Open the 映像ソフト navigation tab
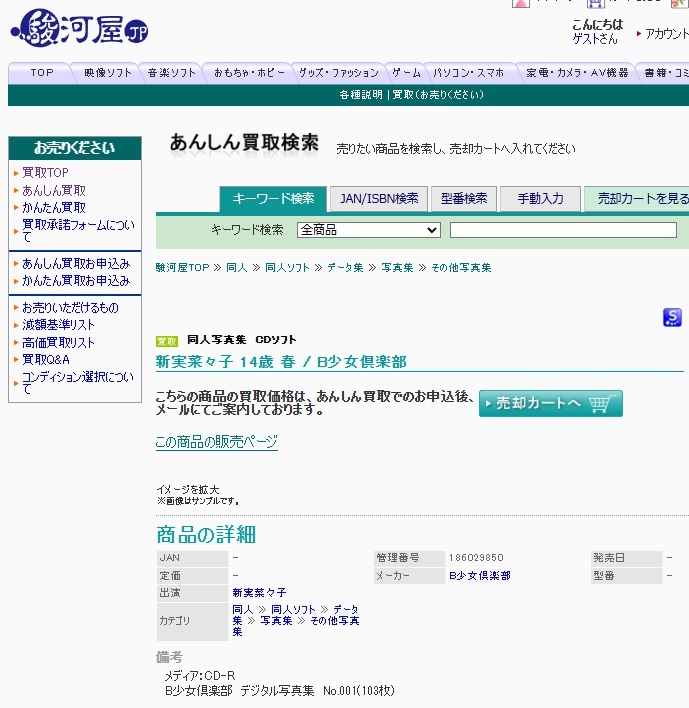 click(x=108, y=73)
